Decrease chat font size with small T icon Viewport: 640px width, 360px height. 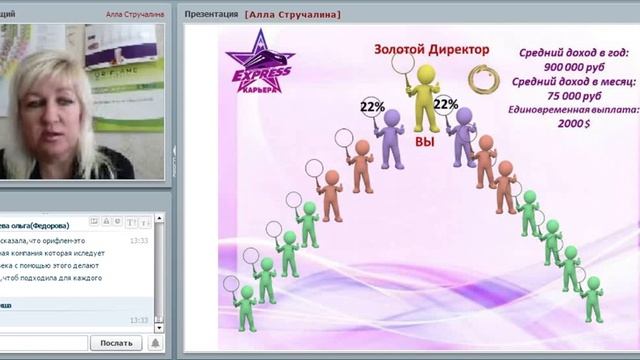tap(145, 222)
